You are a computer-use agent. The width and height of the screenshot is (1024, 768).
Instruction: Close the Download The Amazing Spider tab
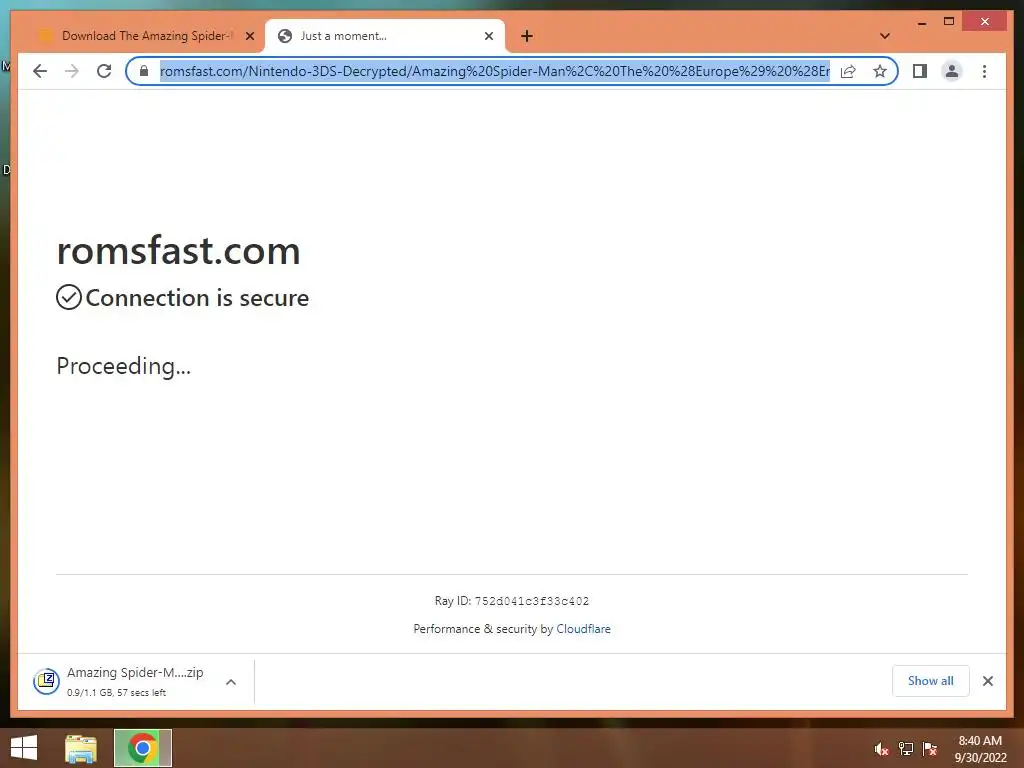coord(249,36)
